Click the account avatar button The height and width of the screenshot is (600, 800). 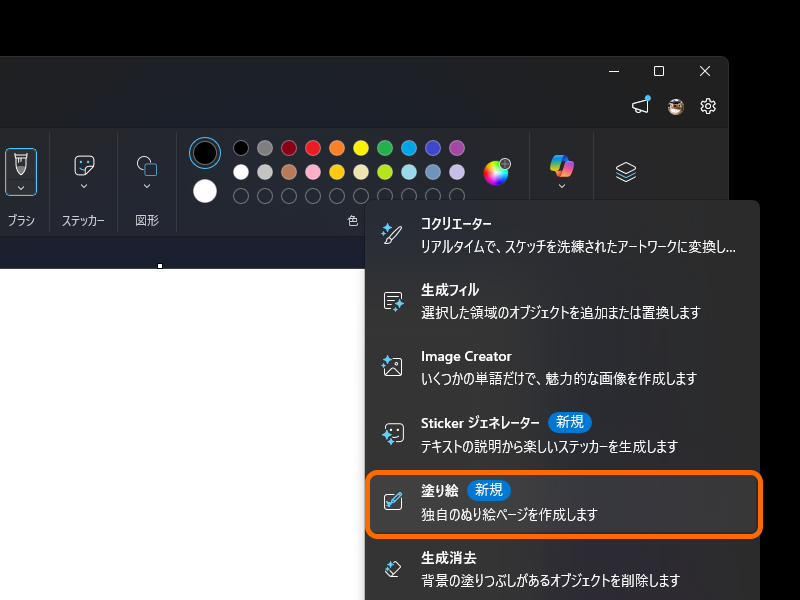coord(675,105)
